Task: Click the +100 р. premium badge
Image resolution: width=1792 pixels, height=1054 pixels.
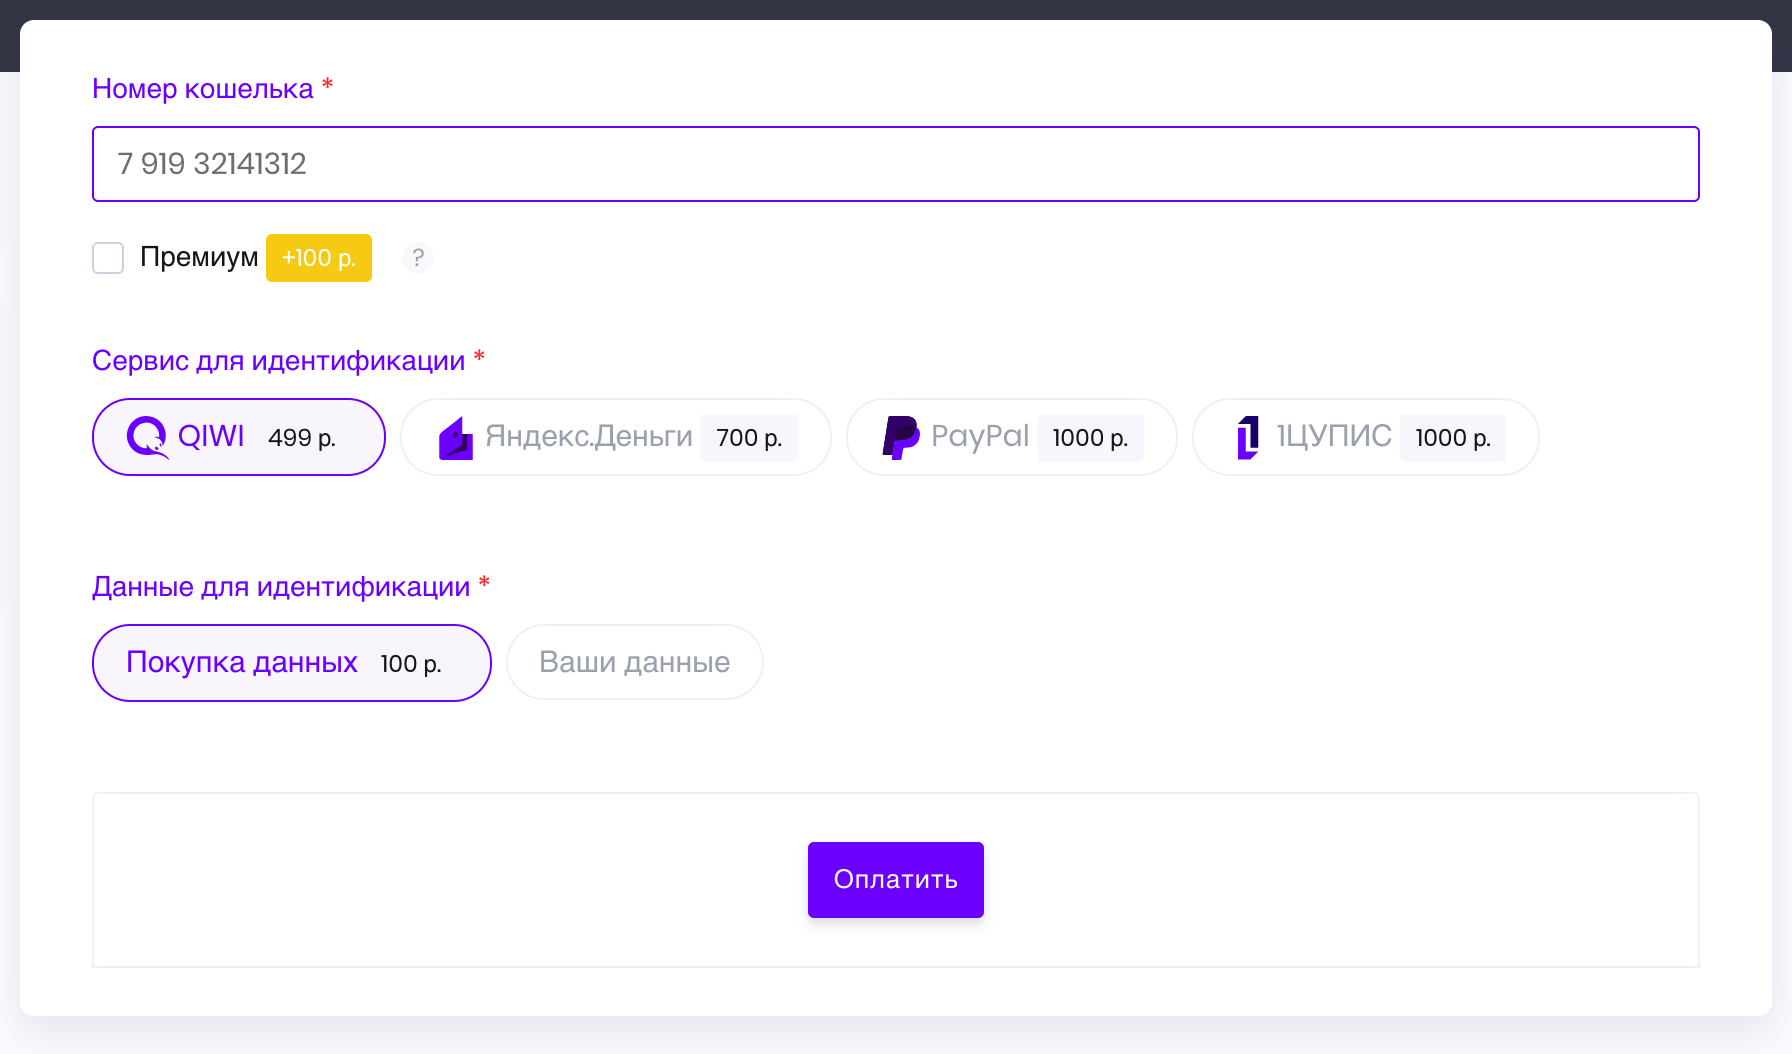Action: click(319, 258)
